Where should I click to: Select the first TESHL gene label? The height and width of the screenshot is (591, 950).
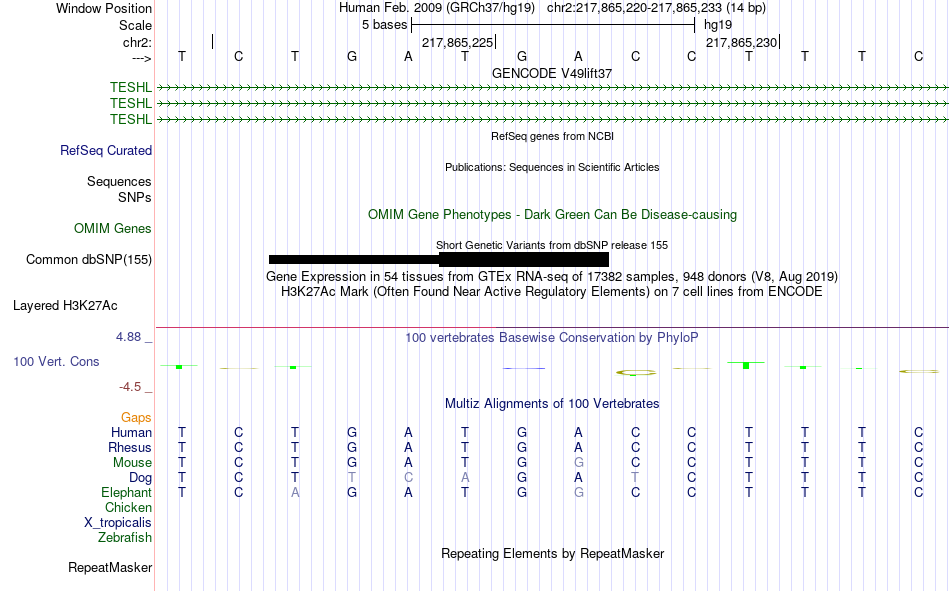pyautogui.click(x=131, y=88)
